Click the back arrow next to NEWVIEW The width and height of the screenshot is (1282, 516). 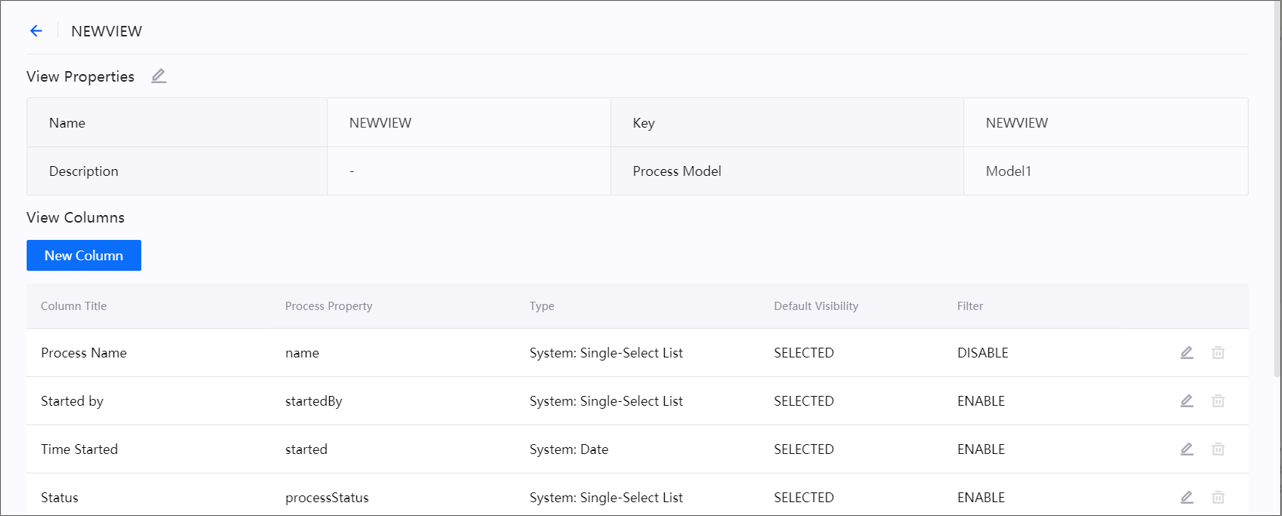point(36,31)
